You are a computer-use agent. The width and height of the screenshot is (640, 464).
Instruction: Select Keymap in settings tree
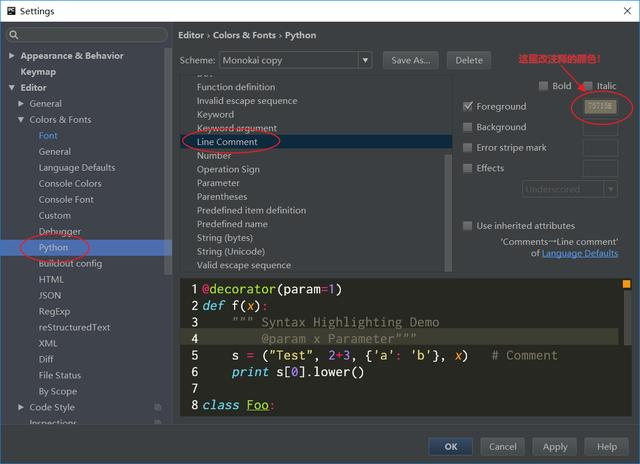(x=38, y=72)
